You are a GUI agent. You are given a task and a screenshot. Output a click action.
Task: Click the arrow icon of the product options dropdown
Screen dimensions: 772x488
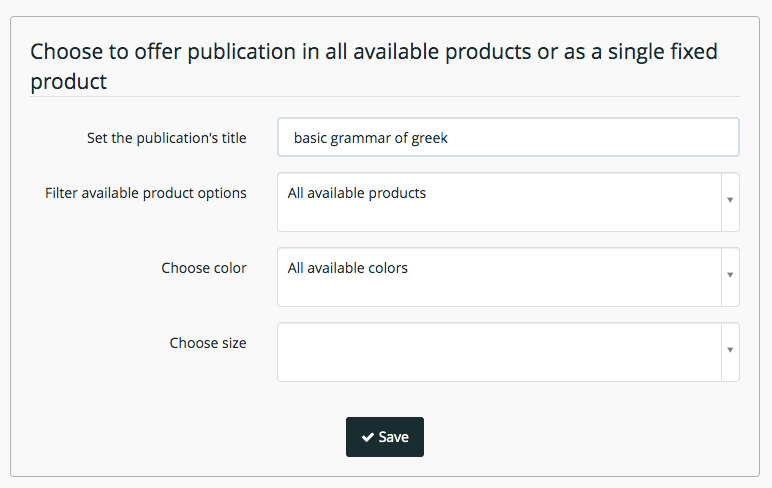click(x=730, y=200)
